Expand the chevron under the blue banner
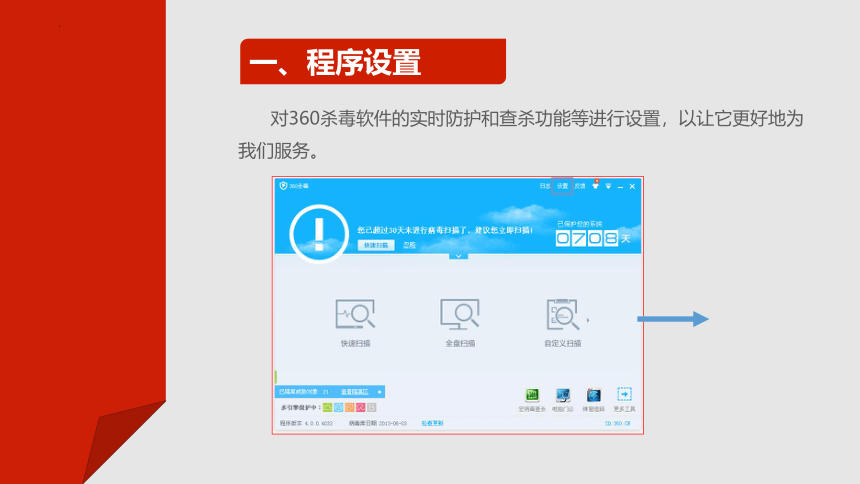 [x=459, y=256]
